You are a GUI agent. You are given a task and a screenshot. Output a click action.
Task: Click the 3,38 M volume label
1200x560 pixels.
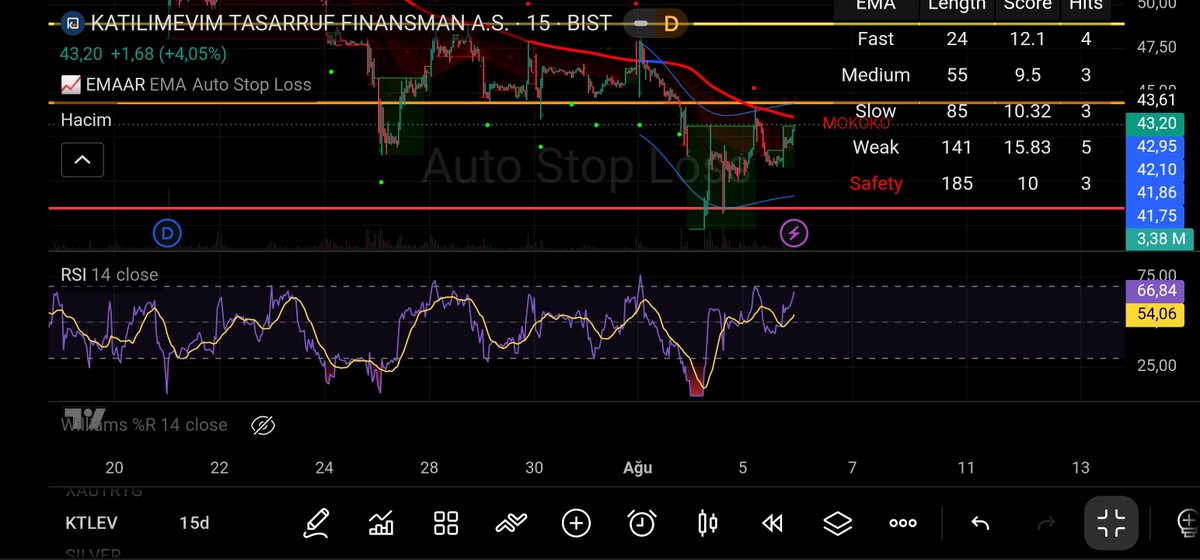[x=1157, y=238]
